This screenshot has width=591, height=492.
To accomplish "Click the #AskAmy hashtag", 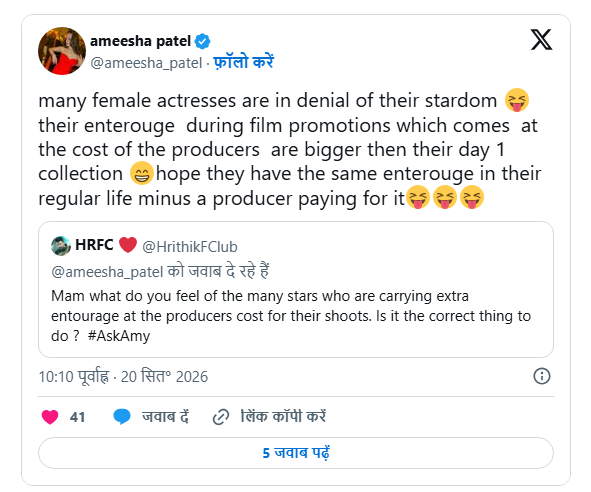I will point(119,336).
